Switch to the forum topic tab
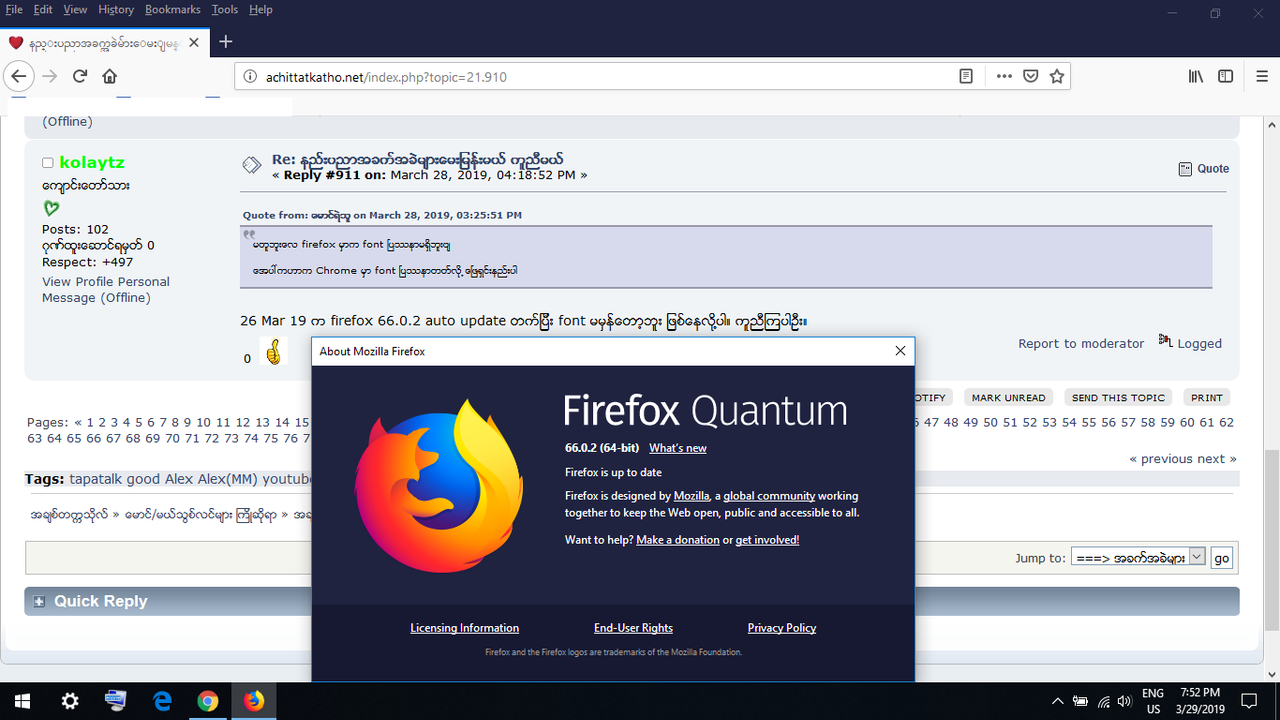The height and width of the screenshot is (720, 1280). coord(100,42)
